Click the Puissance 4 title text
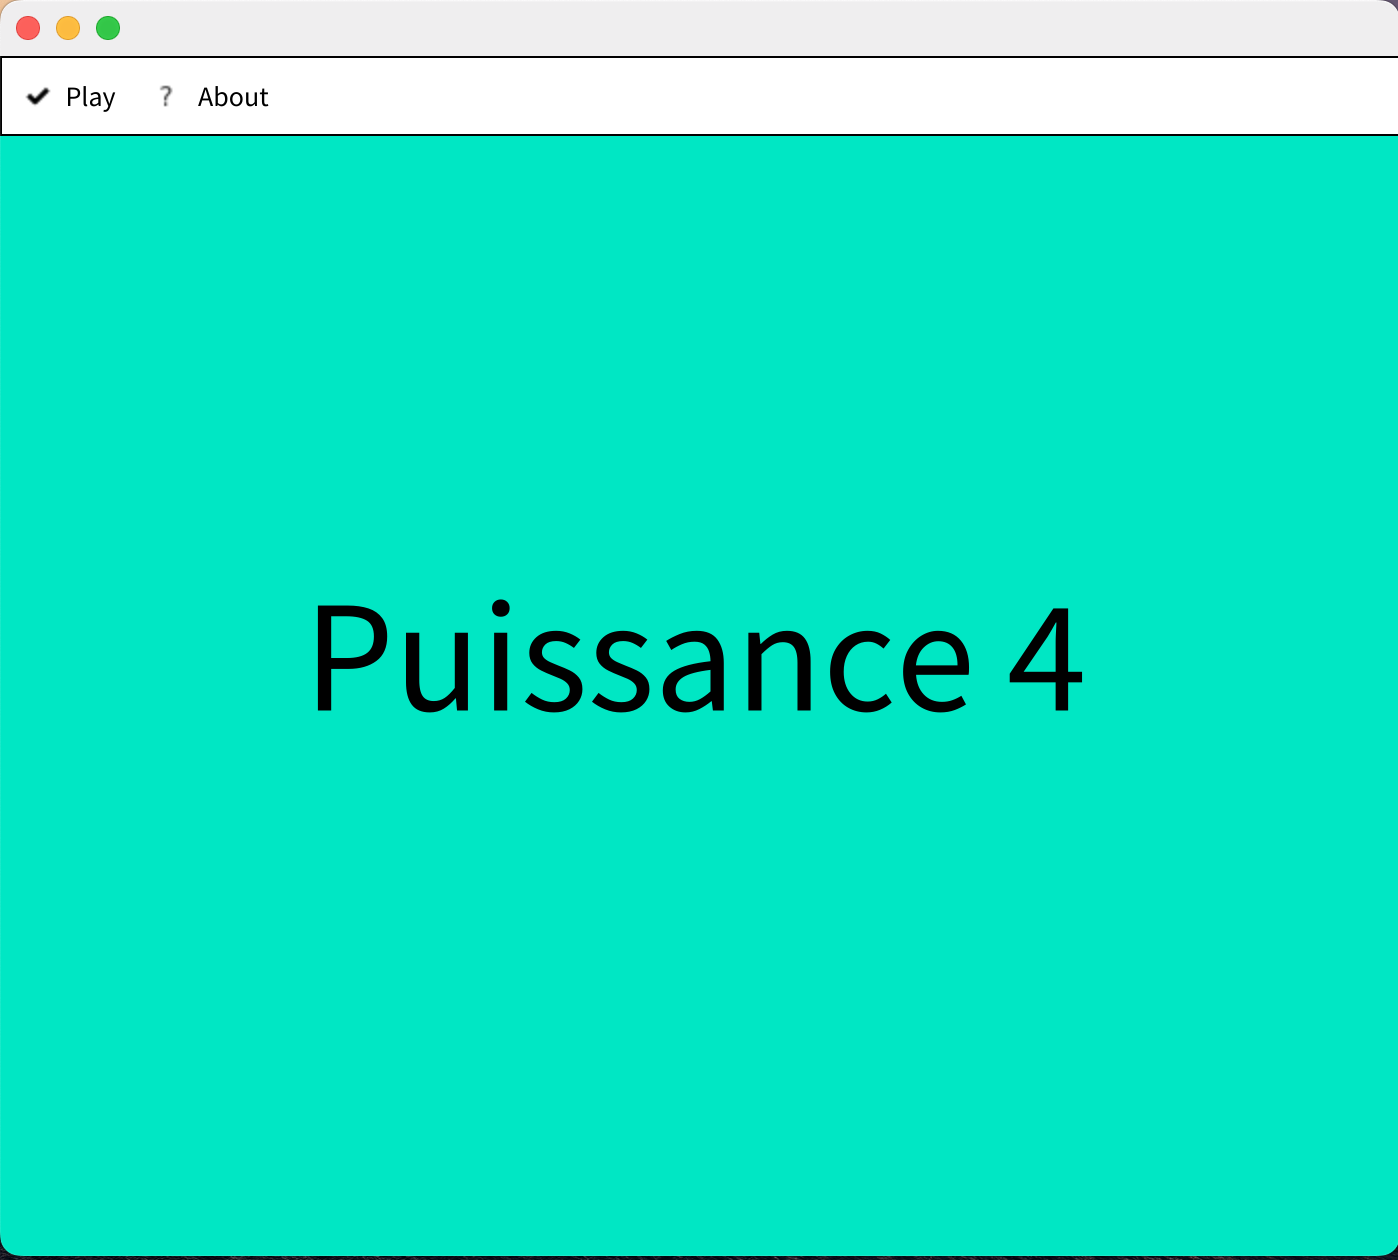 click(x=697, y=658)
